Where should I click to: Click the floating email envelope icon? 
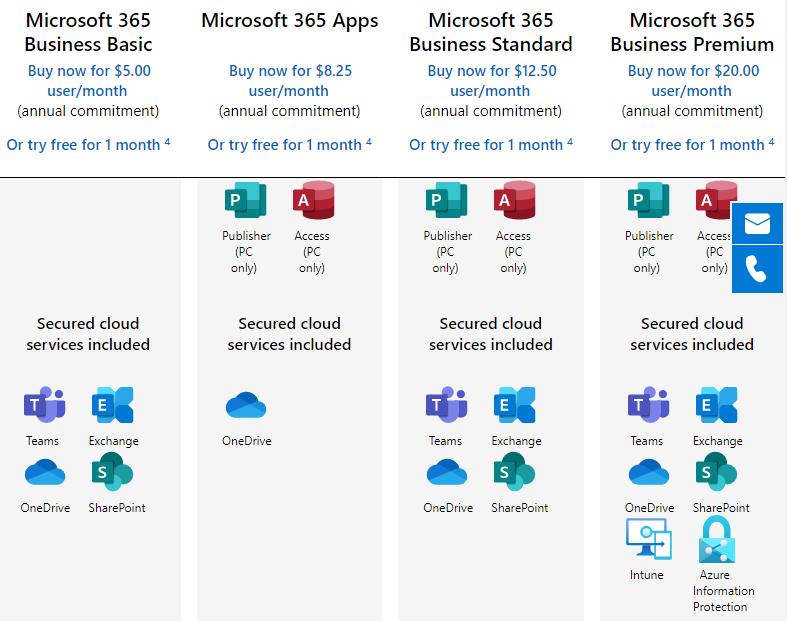pyautogui.click(x=757, y=223)
